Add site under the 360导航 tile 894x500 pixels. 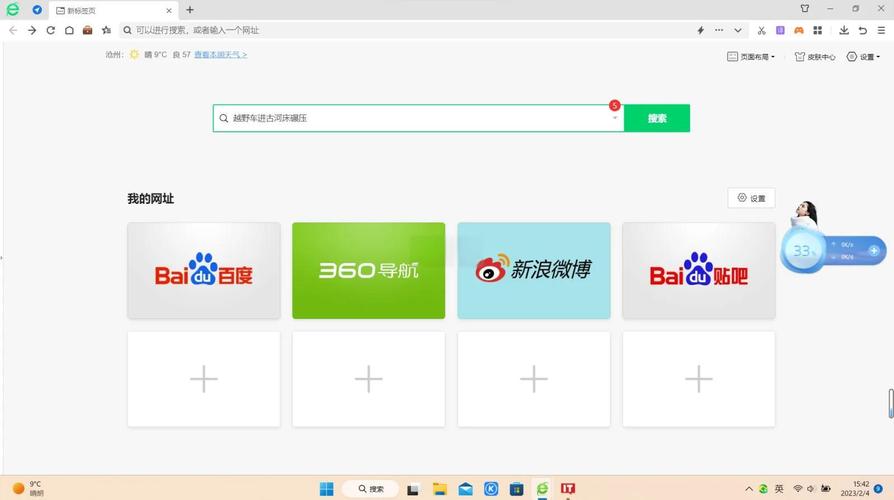pyautogui.click(x=368, y=379)
